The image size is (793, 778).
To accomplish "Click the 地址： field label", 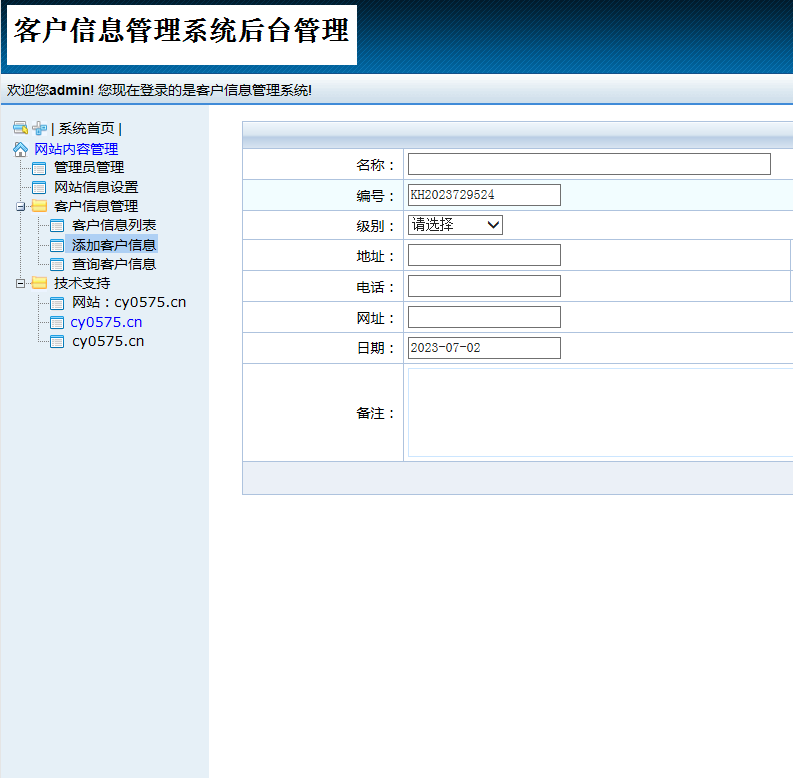I will click(375, 256).
